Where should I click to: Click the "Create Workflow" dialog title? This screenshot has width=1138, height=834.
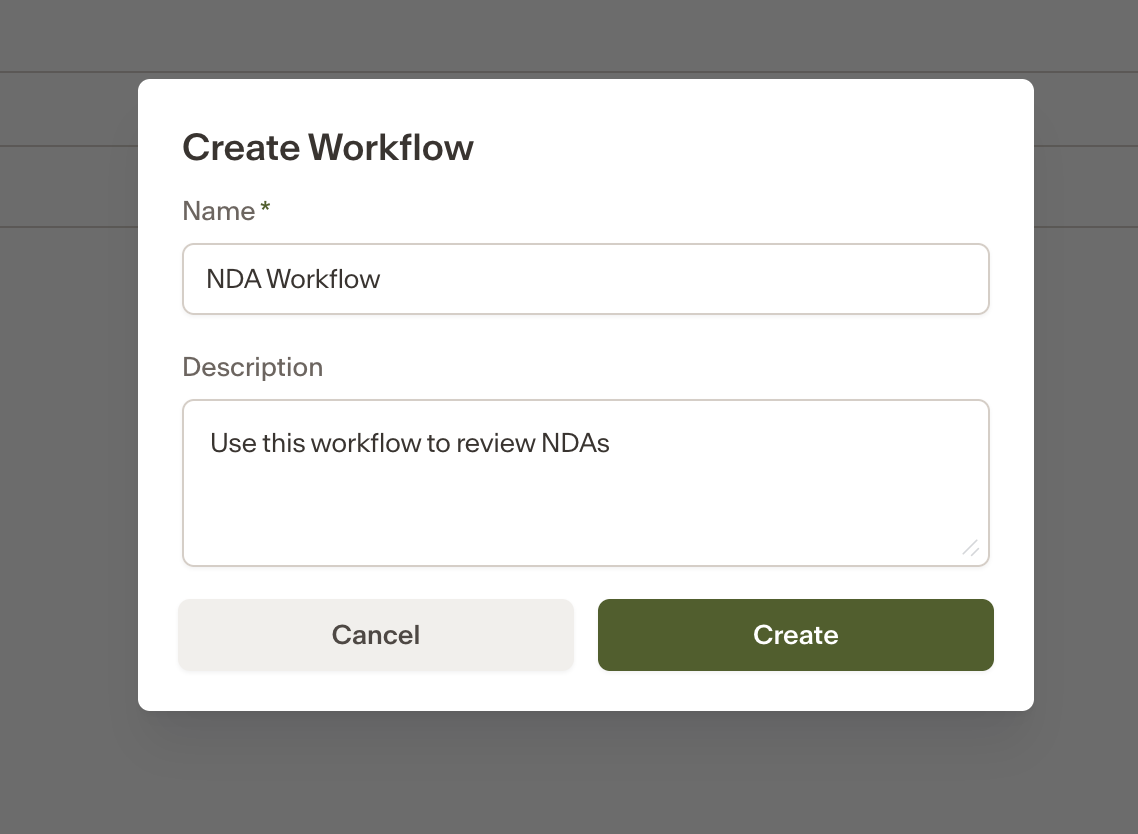(x=328, y=147)
